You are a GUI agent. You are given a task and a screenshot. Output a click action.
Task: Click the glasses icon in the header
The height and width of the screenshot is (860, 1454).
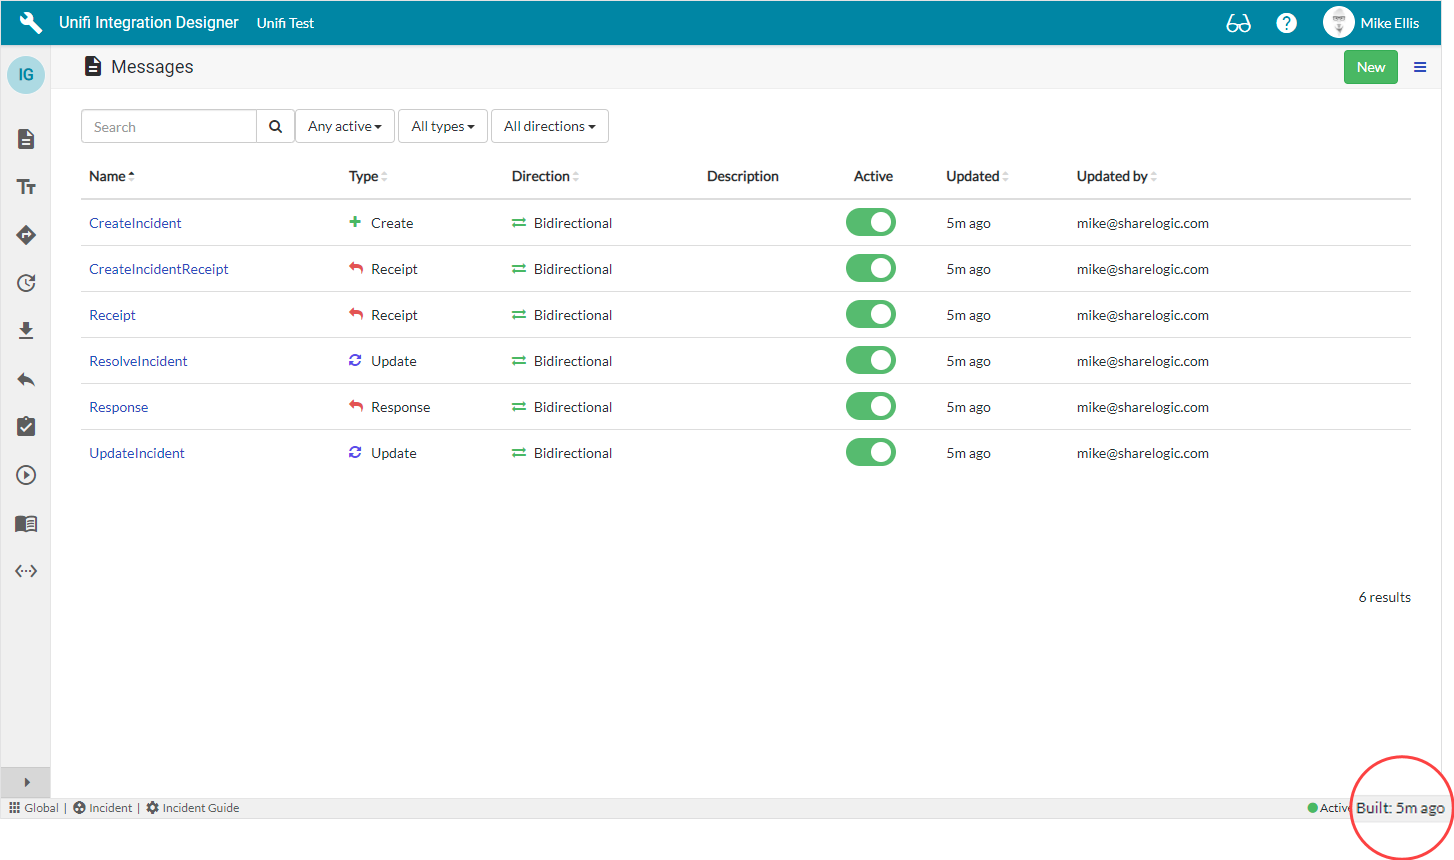[x=1238, y=23]
